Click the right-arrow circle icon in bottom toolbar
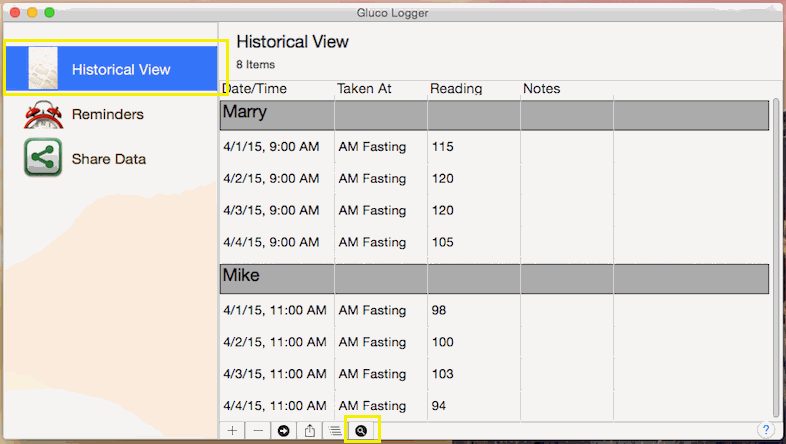 (284, 430)
